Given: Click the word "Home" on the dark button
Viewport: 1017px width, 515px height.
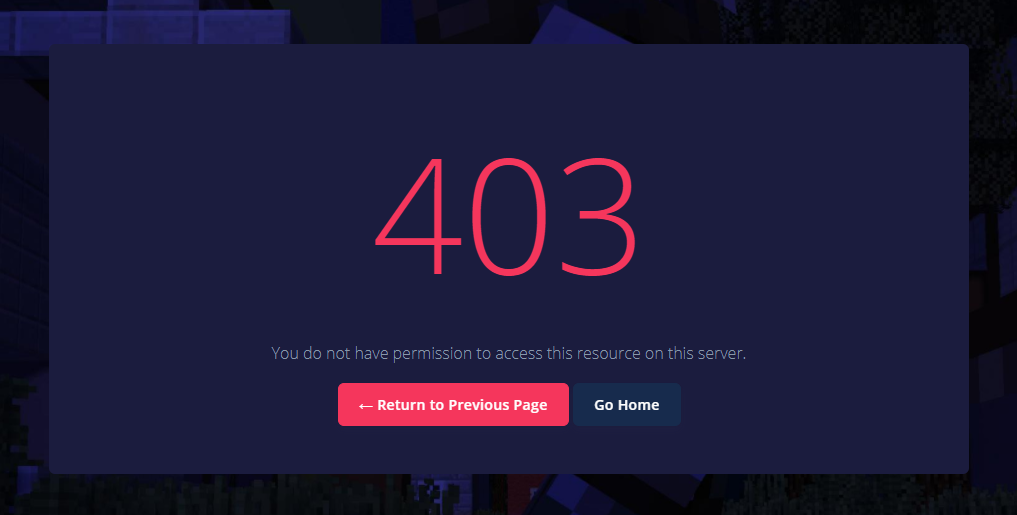Looking at the screenshot, I should [639, 405].
